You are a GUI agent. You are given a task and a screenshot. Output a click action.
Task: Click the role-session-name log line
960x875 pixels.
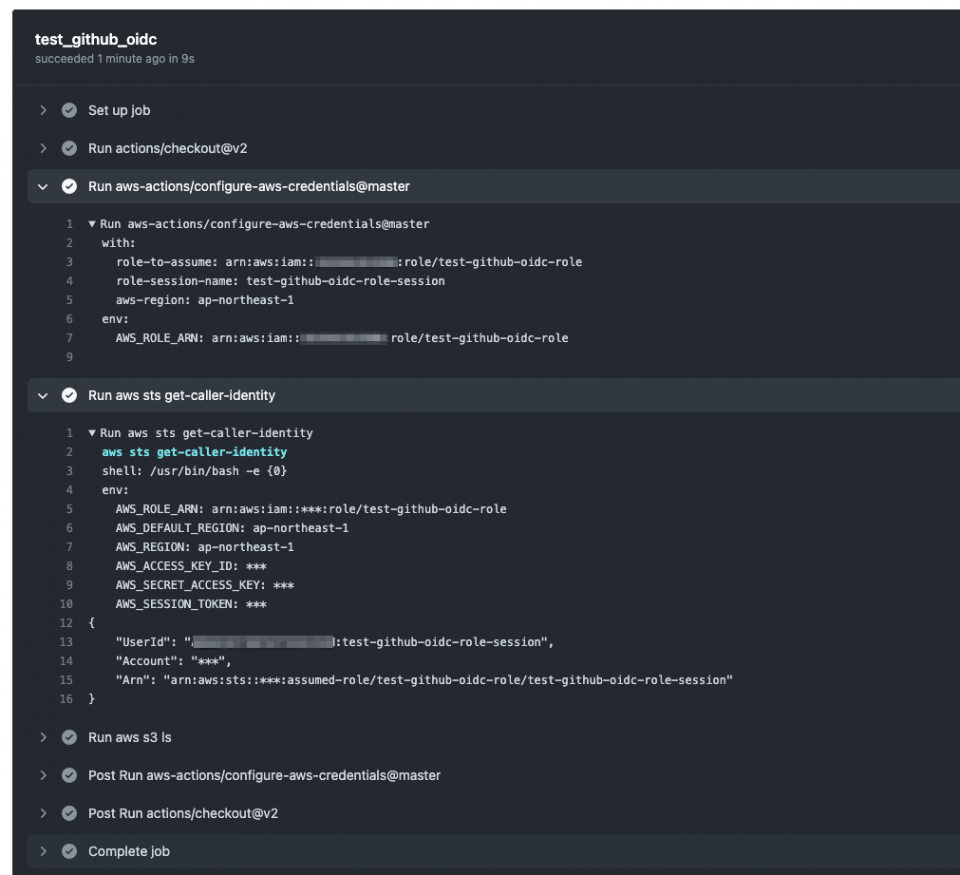[280, 281]
